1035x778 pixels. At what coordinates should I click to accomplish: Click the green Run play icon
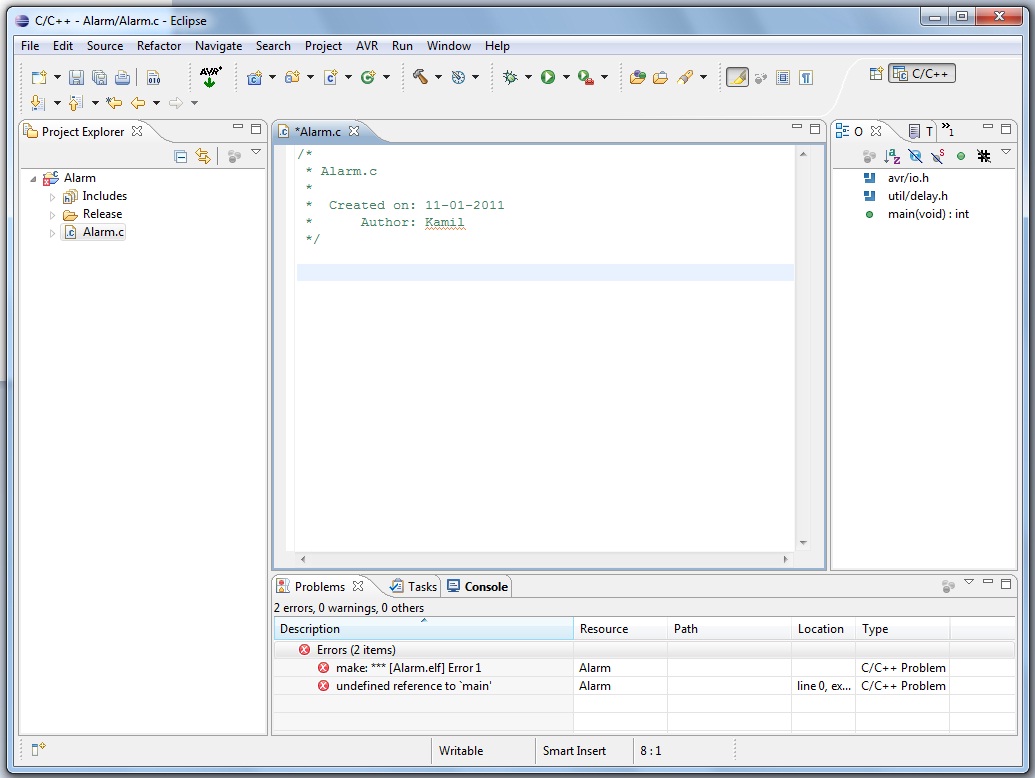pyautogui.click(x=548, y=77)
